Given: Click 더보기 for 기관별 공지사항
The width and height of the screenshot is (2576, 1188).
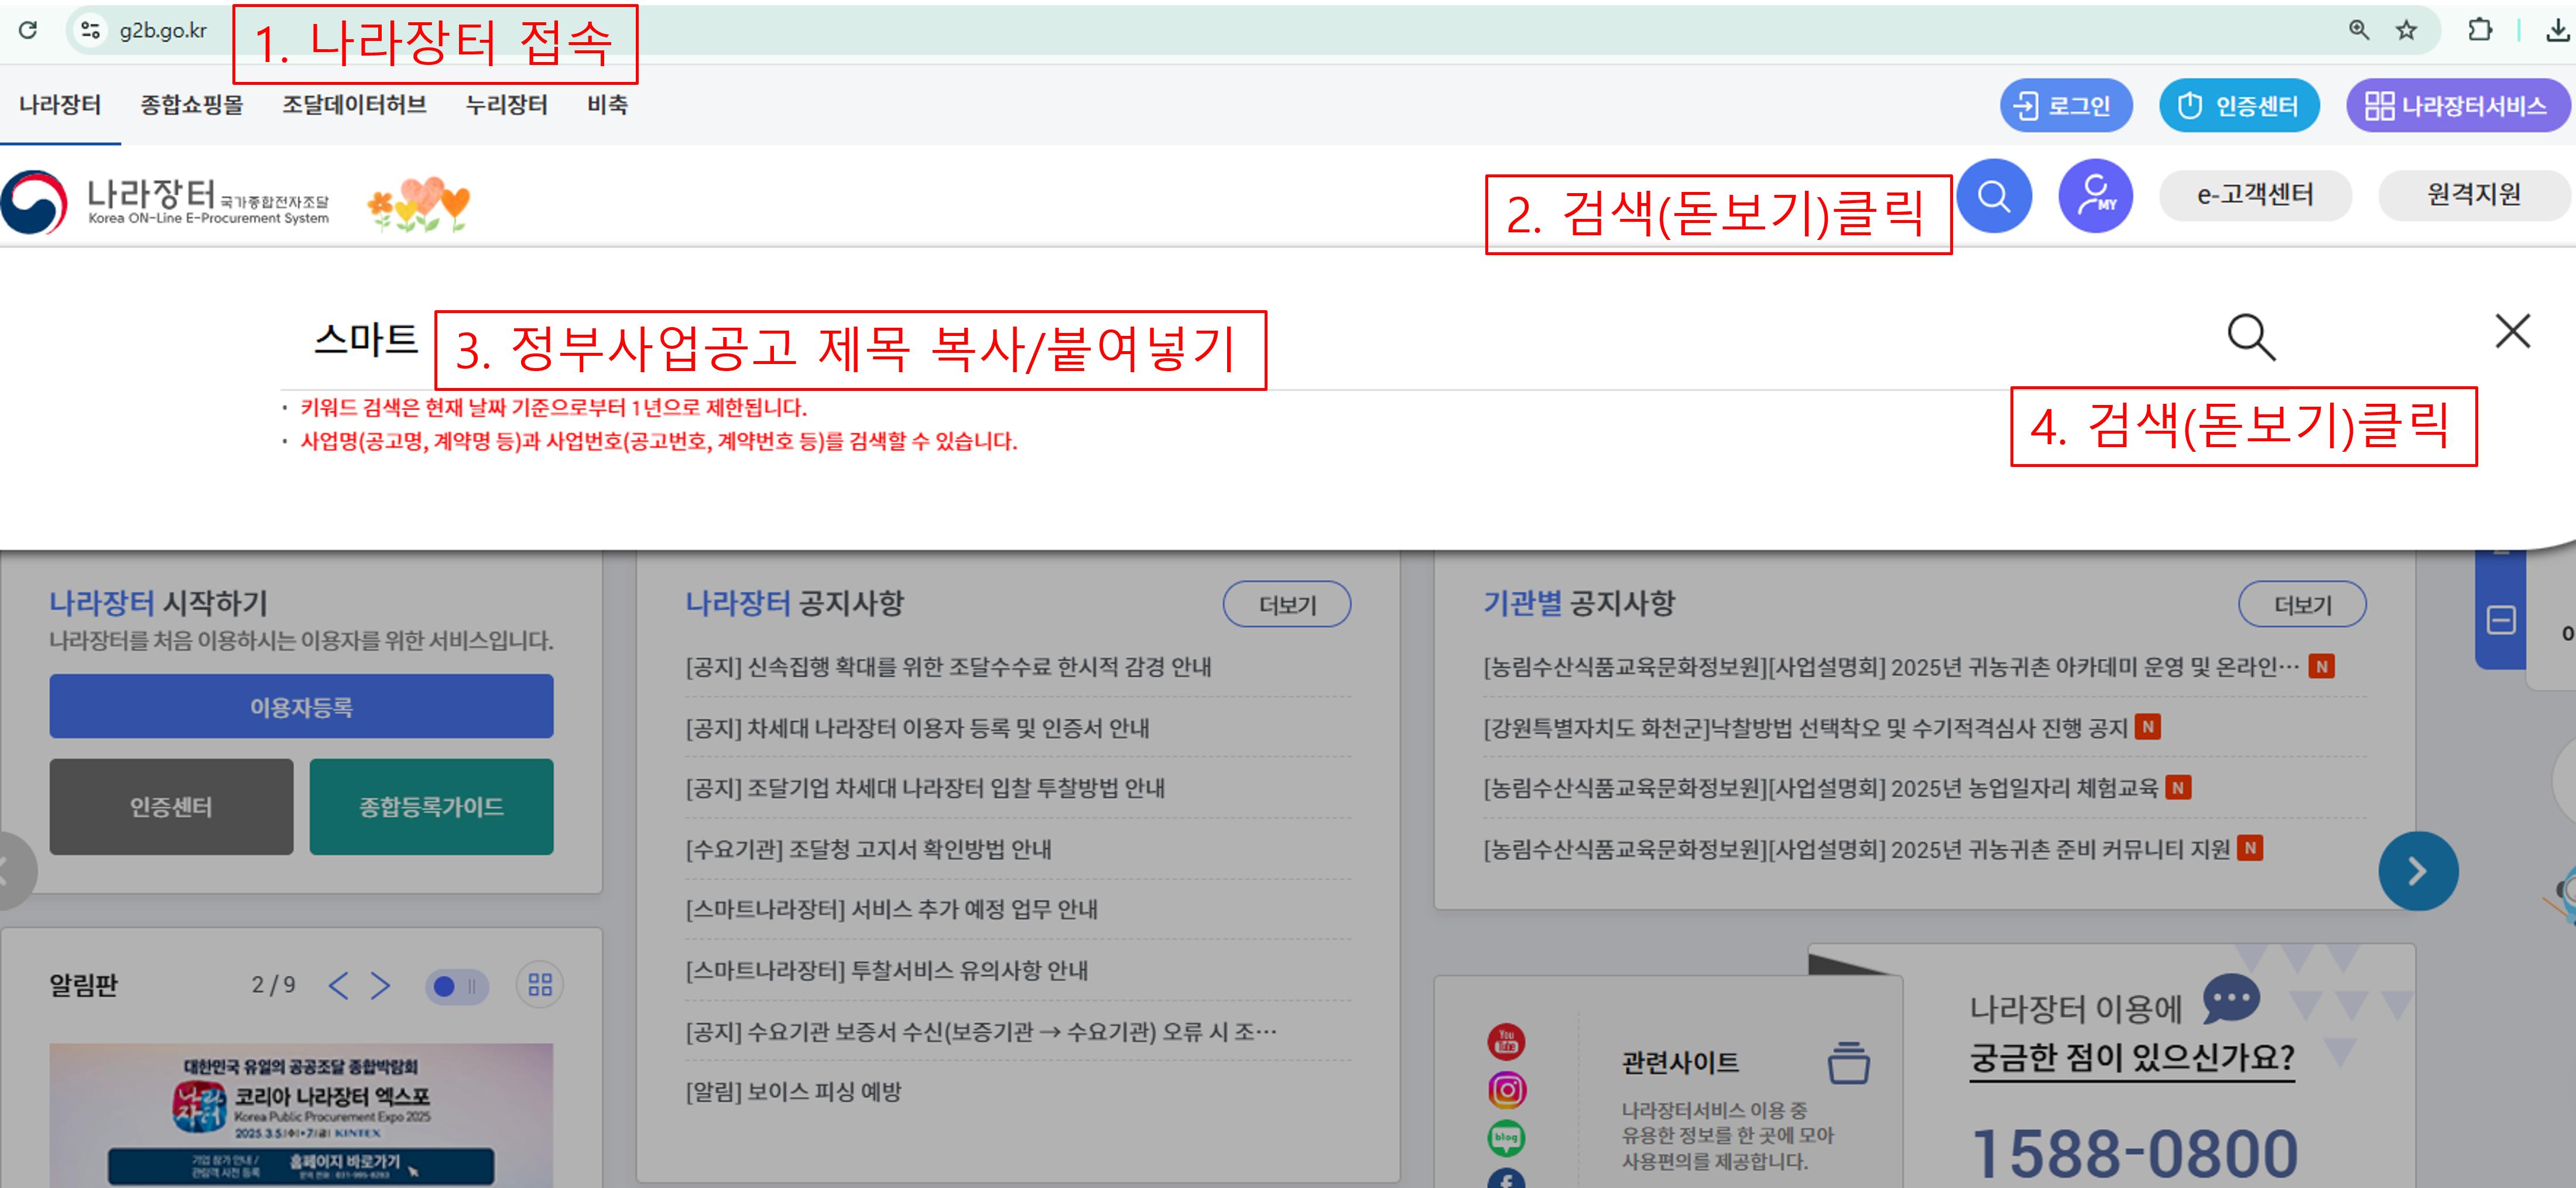Looking at the screenshot, I should (x=2302, y=605).
